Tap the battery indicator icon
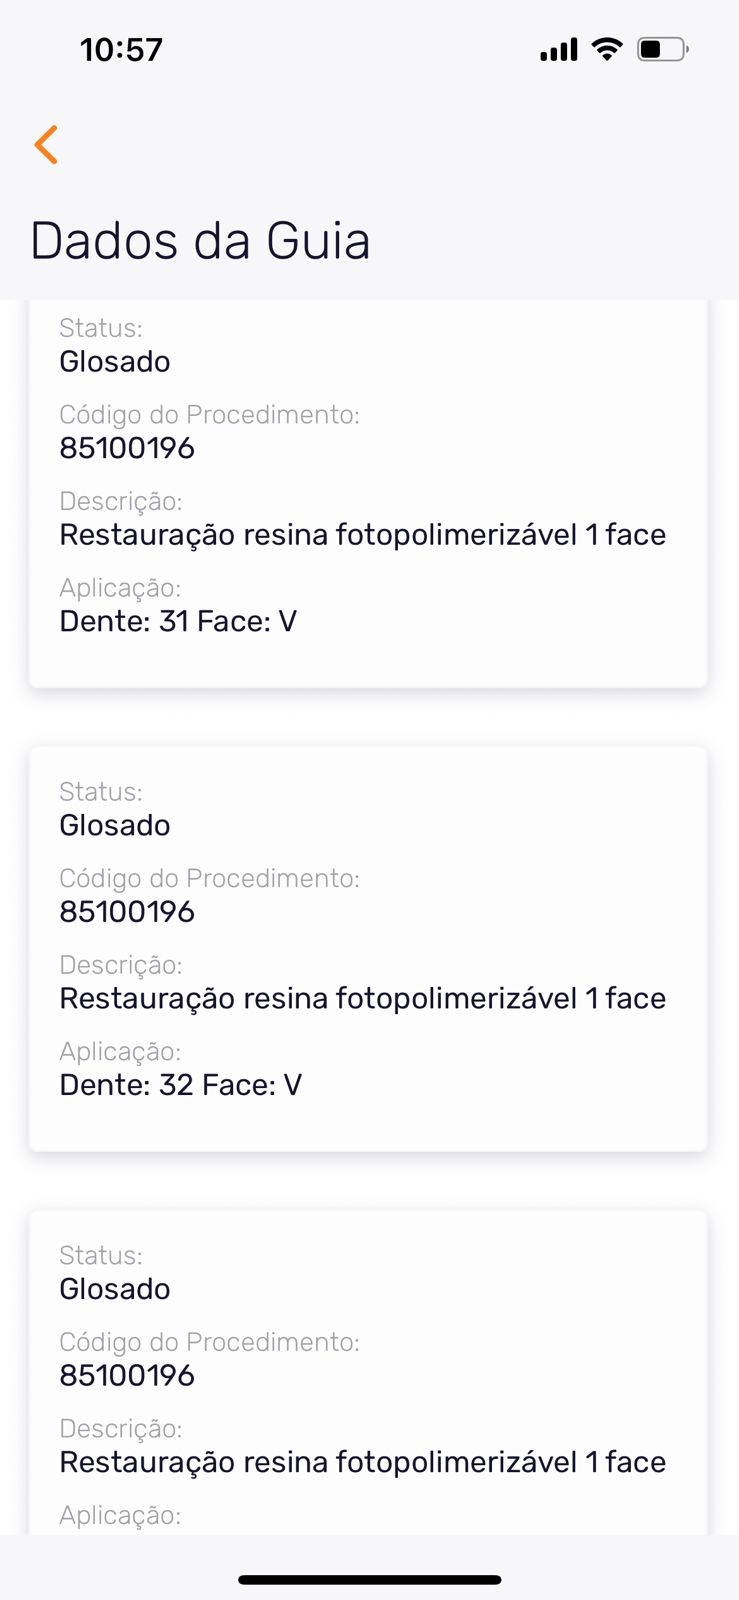The width and height of the screenshot is (739, 1600). pos(662,49)
